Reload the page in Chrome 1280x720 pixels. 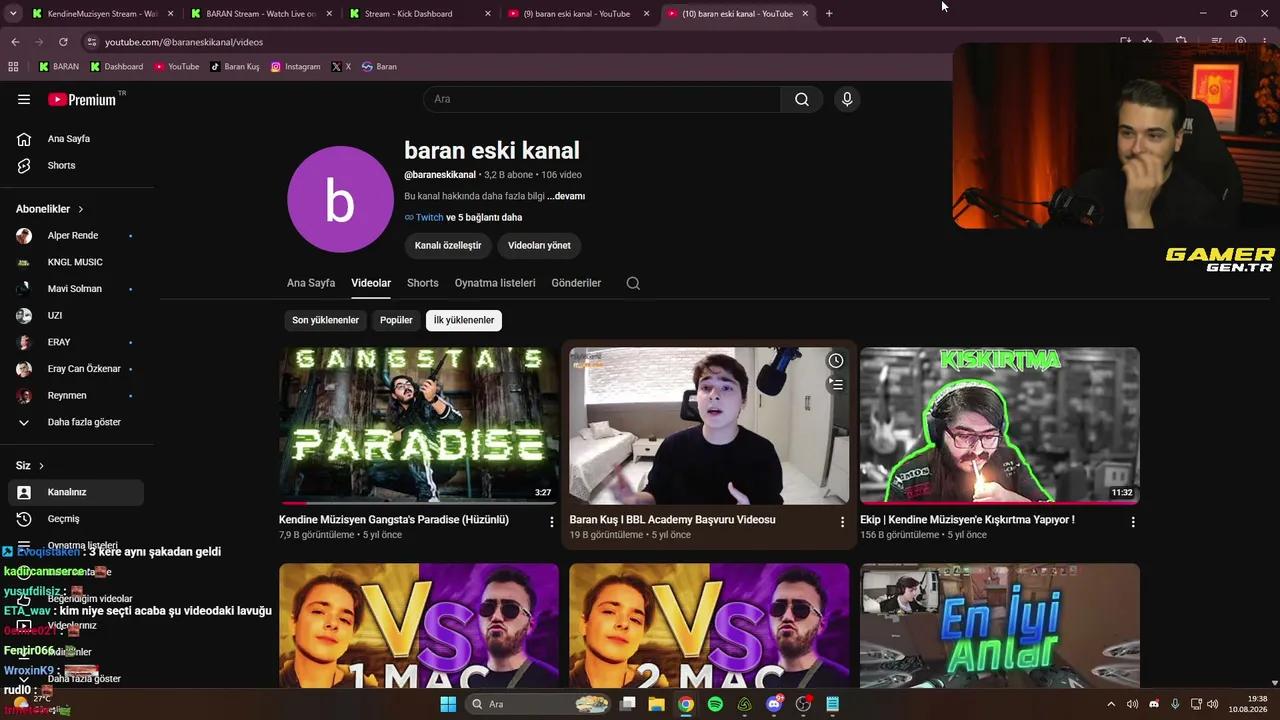point(63,42)
